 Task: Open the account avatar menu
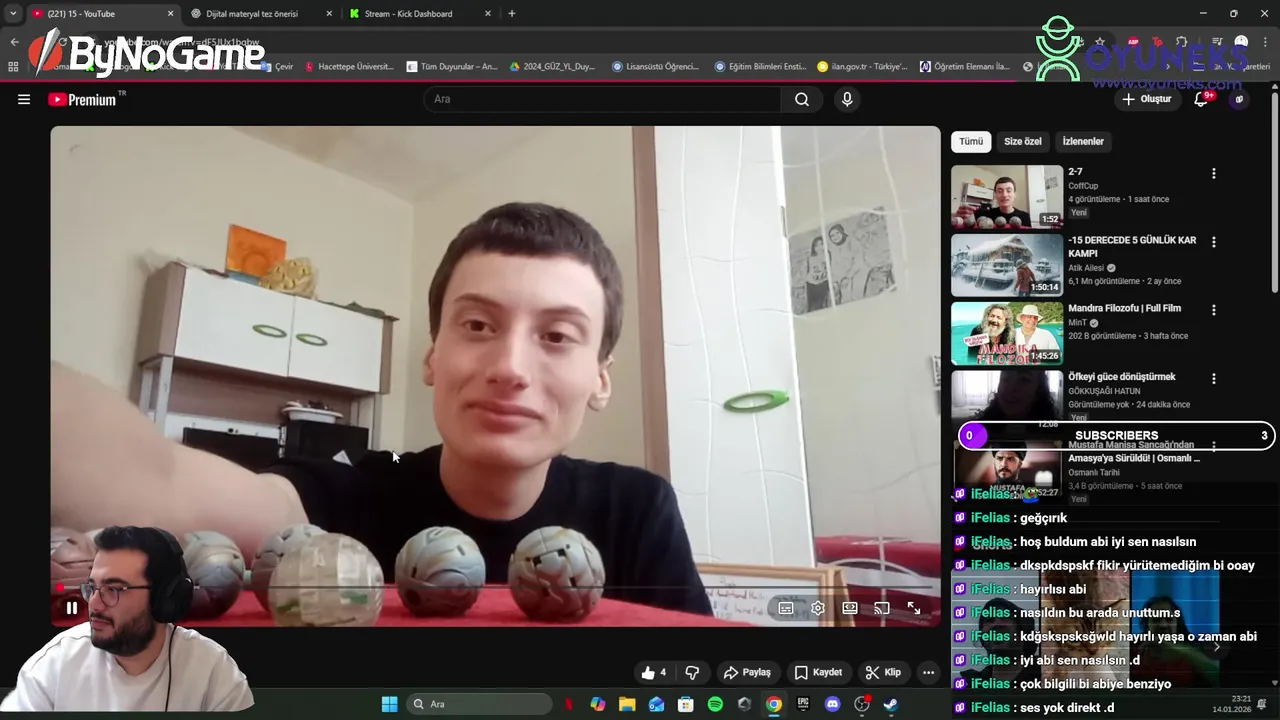(x=1239, y=99)
